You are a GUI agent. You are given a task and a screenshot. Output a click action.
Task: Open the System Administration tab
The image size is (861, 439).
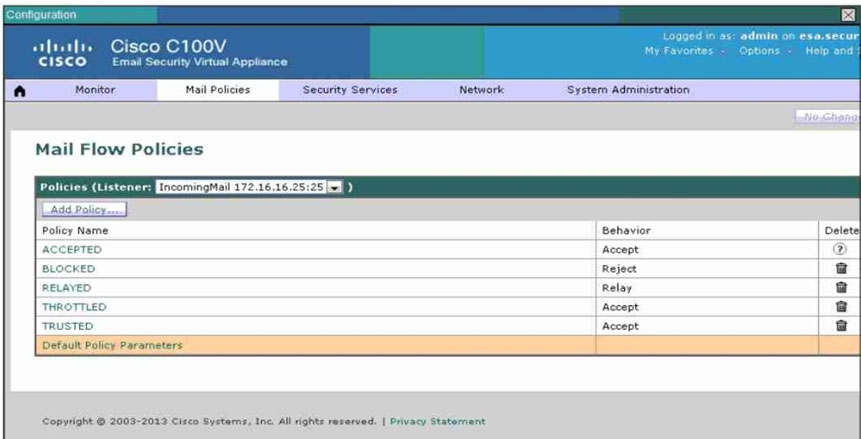628,90
